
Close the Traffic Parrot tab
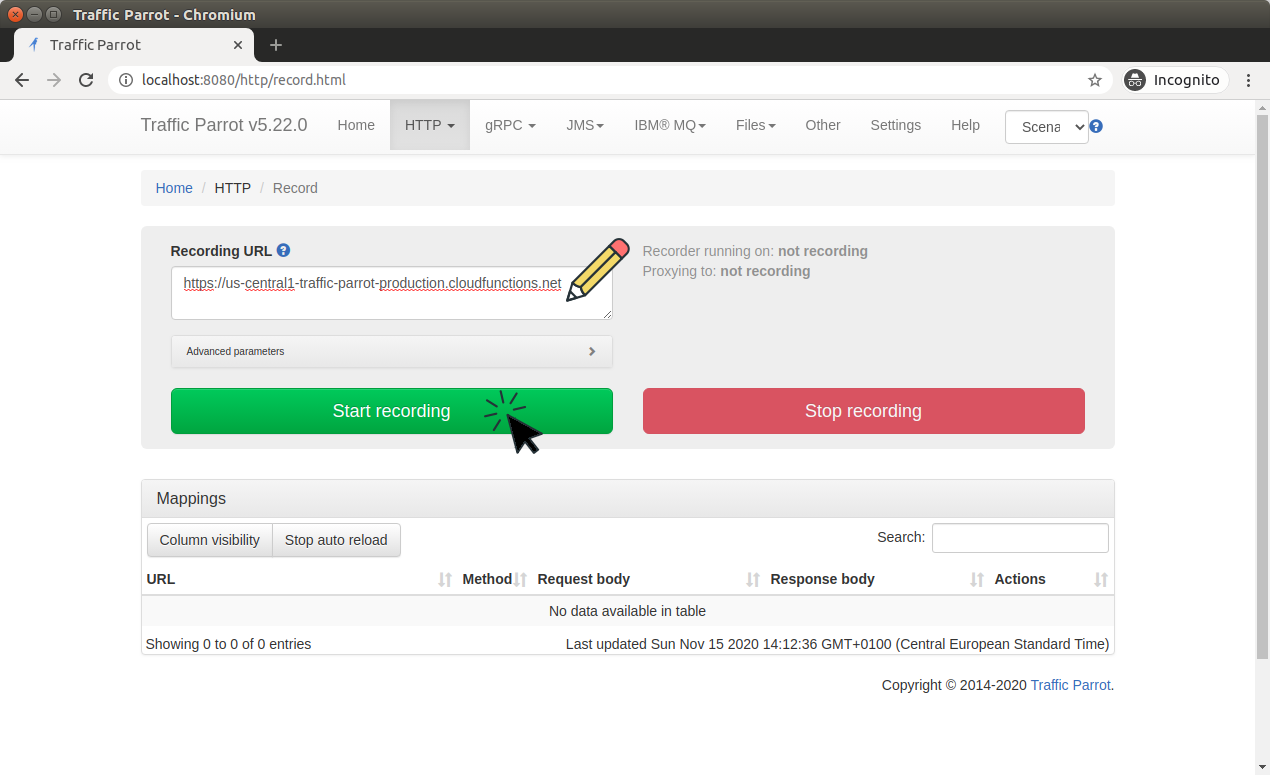238,45
